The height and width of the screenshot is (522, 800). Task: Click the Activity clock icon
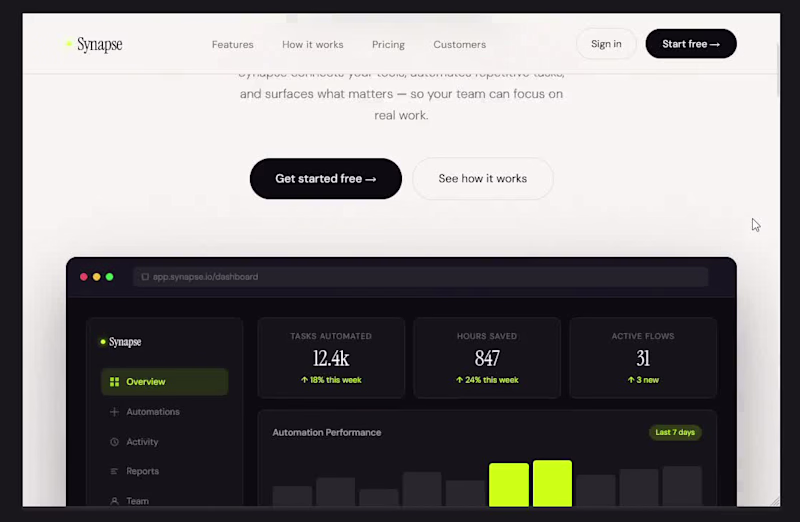click(x=114, y=442)
